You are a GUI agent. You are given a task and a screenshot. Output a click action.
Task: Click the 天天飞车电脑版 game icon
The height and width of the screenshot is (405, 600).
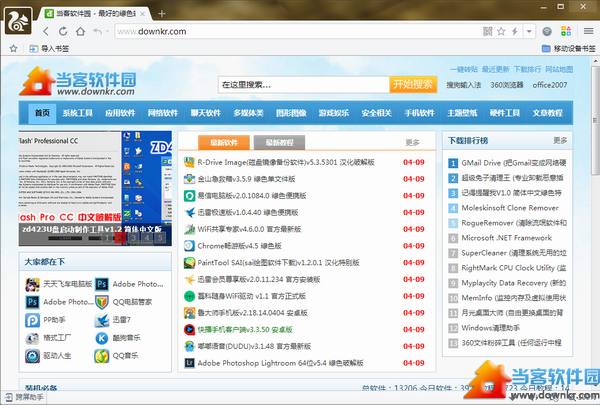point(33,284)
